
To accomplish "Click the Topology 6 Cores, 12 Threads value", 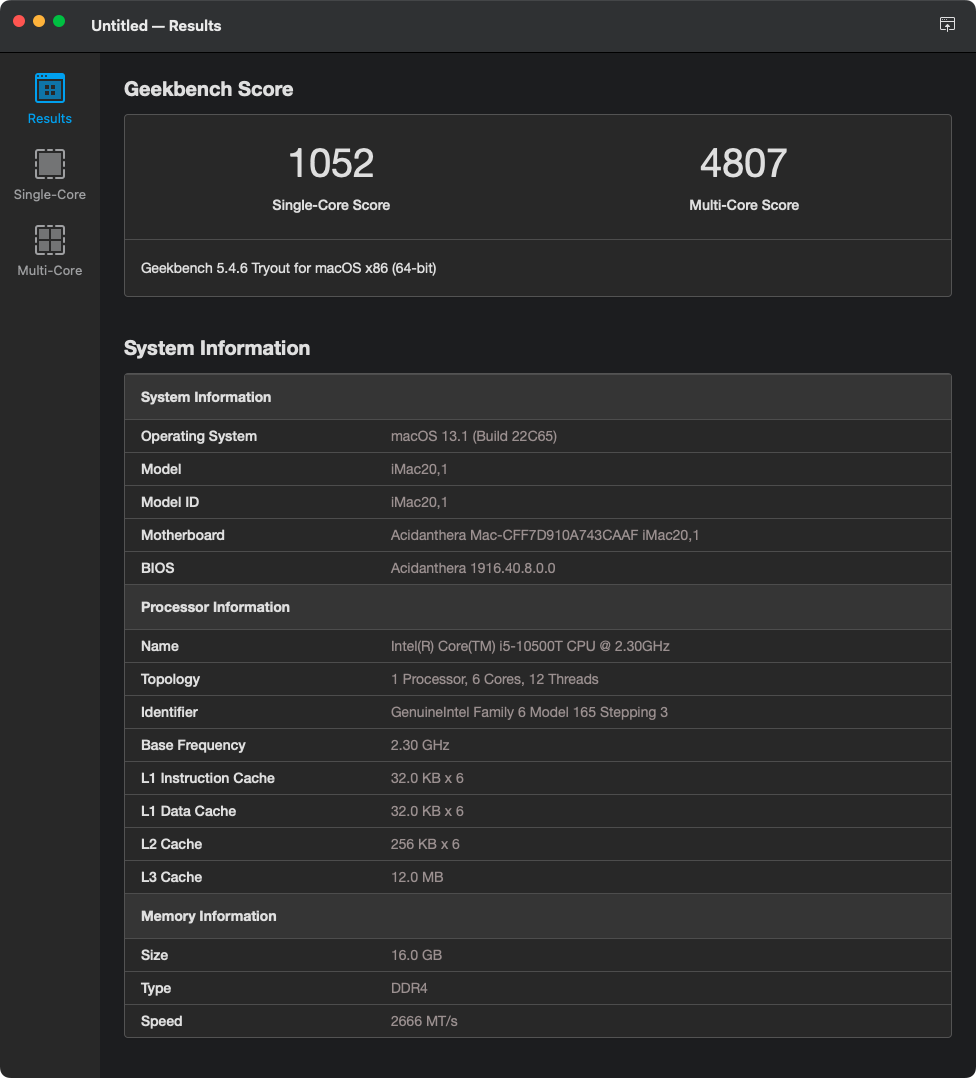I will [494, 679].
